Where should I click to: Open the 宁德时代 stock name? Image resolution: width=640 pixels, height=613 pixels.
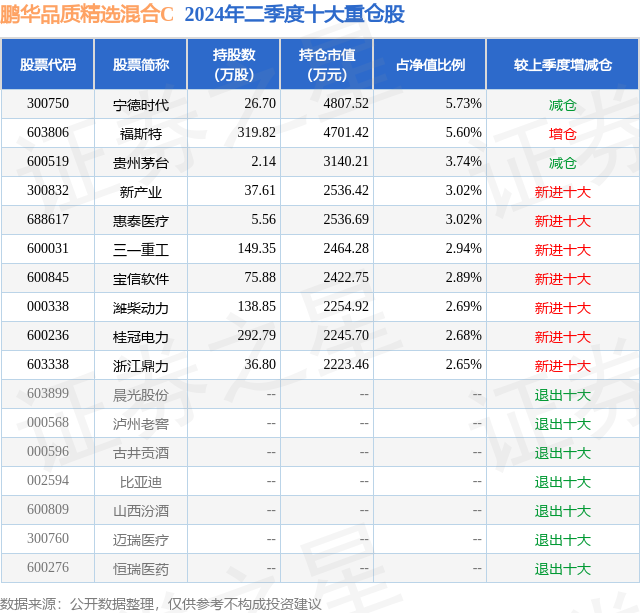(141, 105)
